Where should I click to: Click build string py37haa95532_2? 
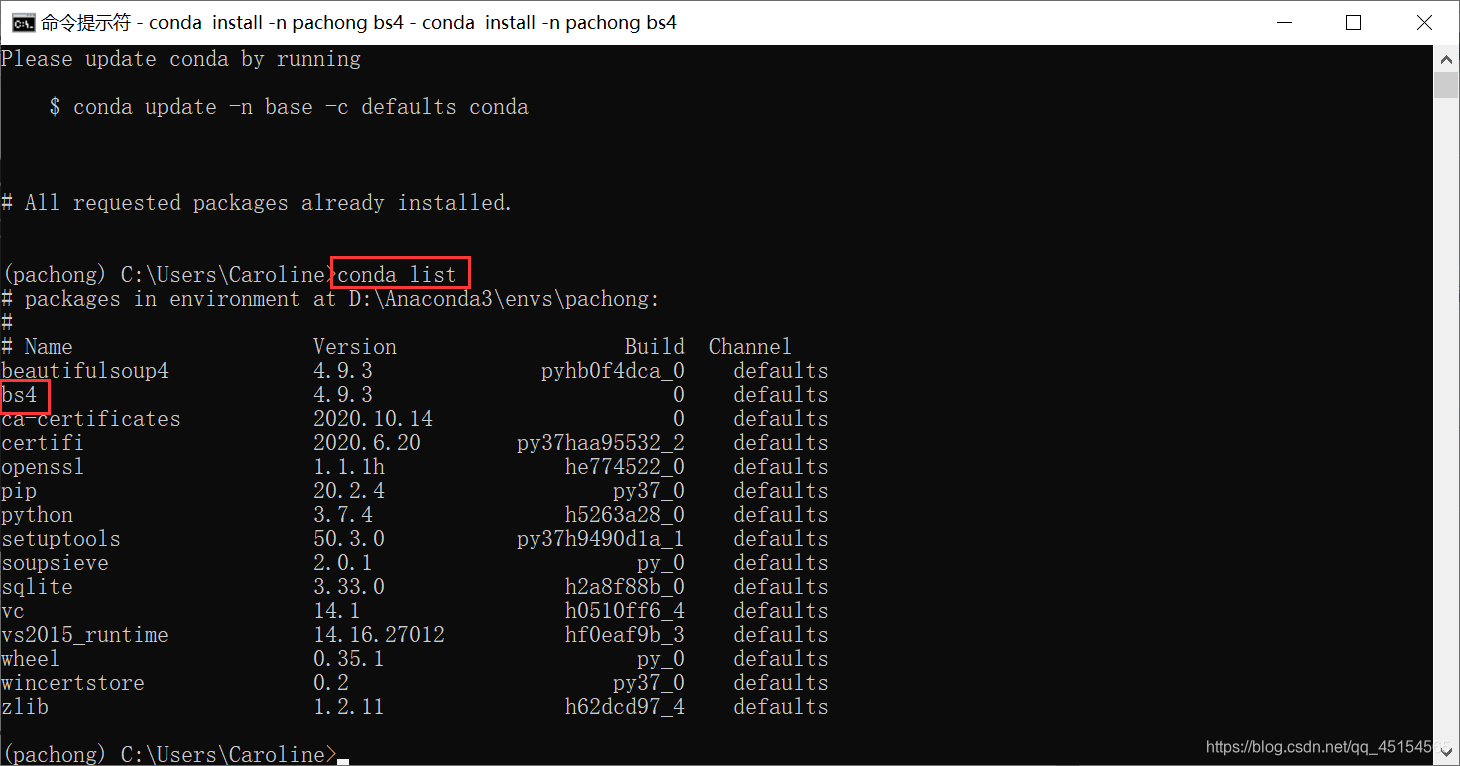coord(601,443)
